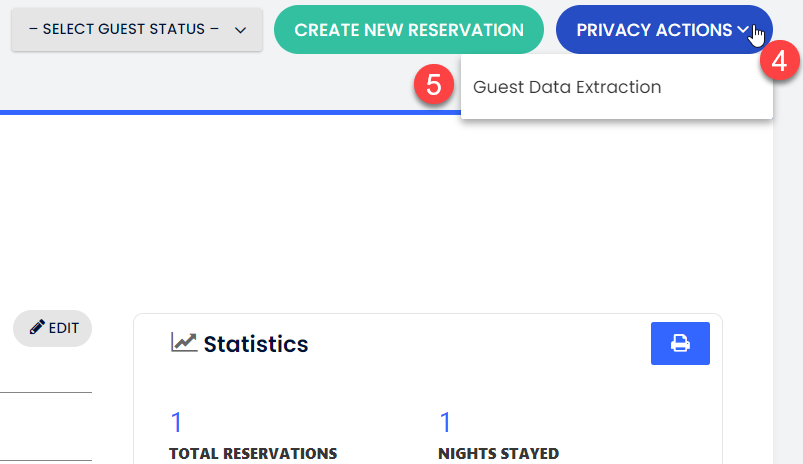Click the red number 4 badge
The image size is (803, 464).
(x=779, y=61)
